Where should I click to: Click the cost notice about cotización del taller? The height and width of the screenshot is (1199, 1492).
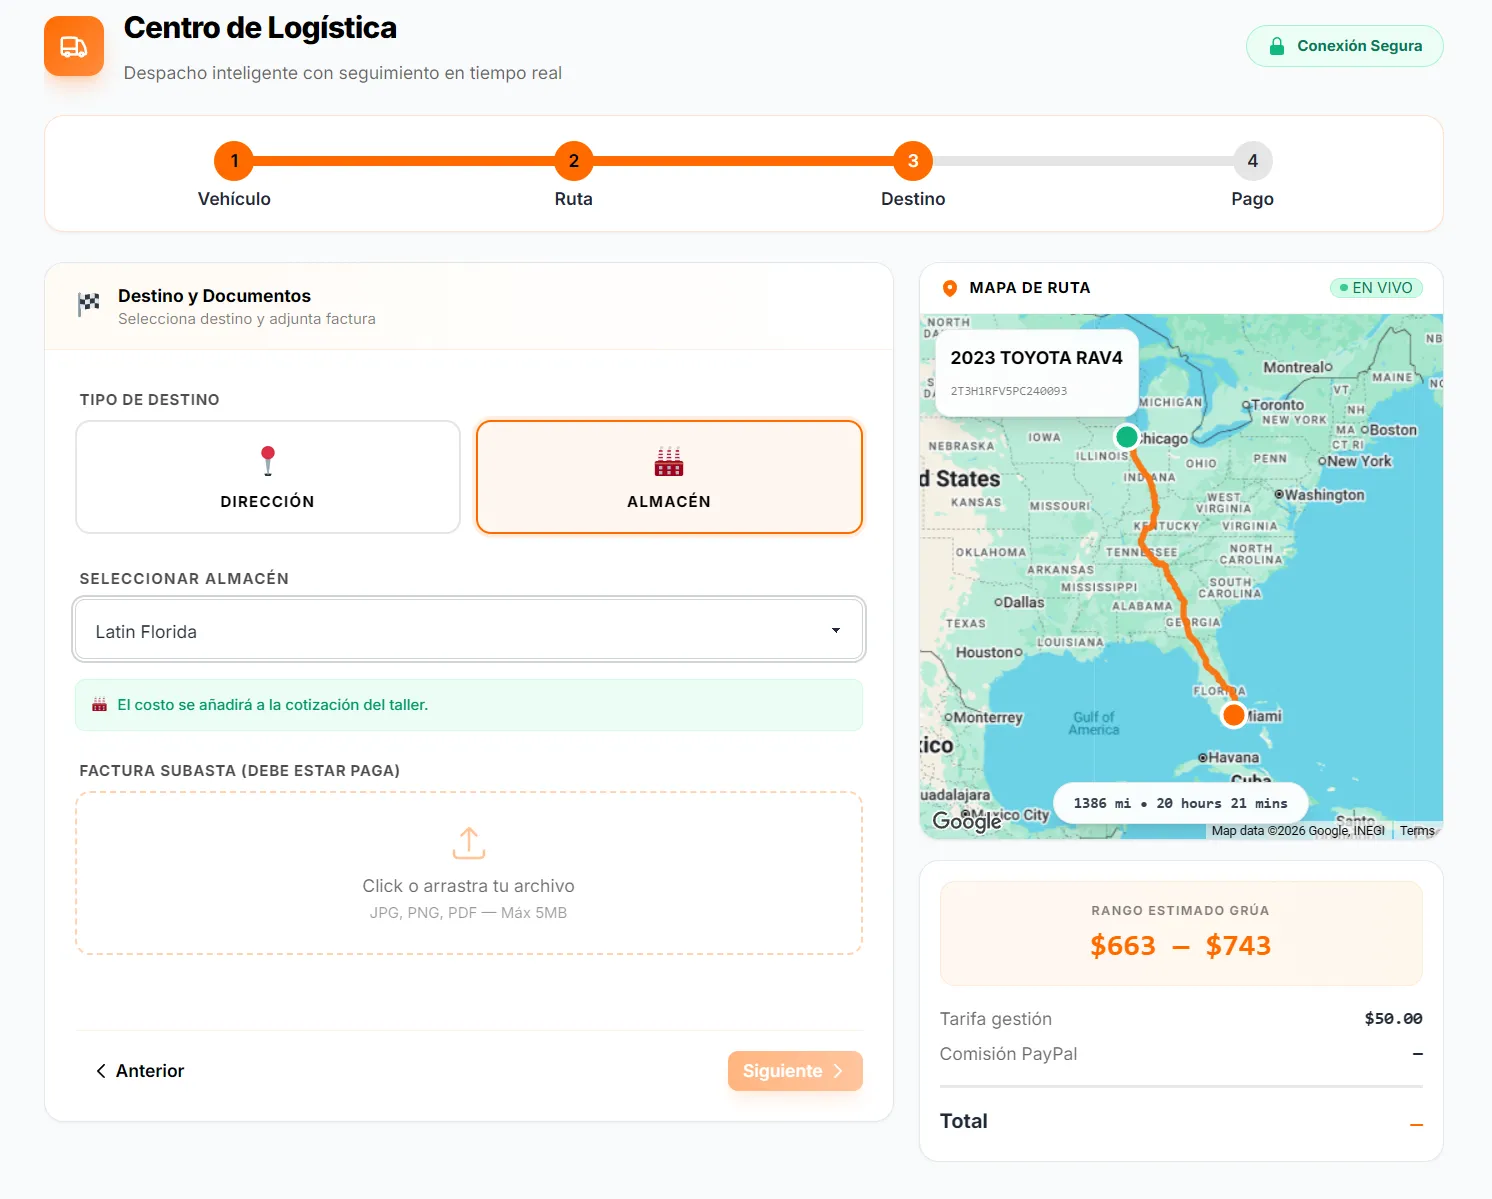[469, 705]
